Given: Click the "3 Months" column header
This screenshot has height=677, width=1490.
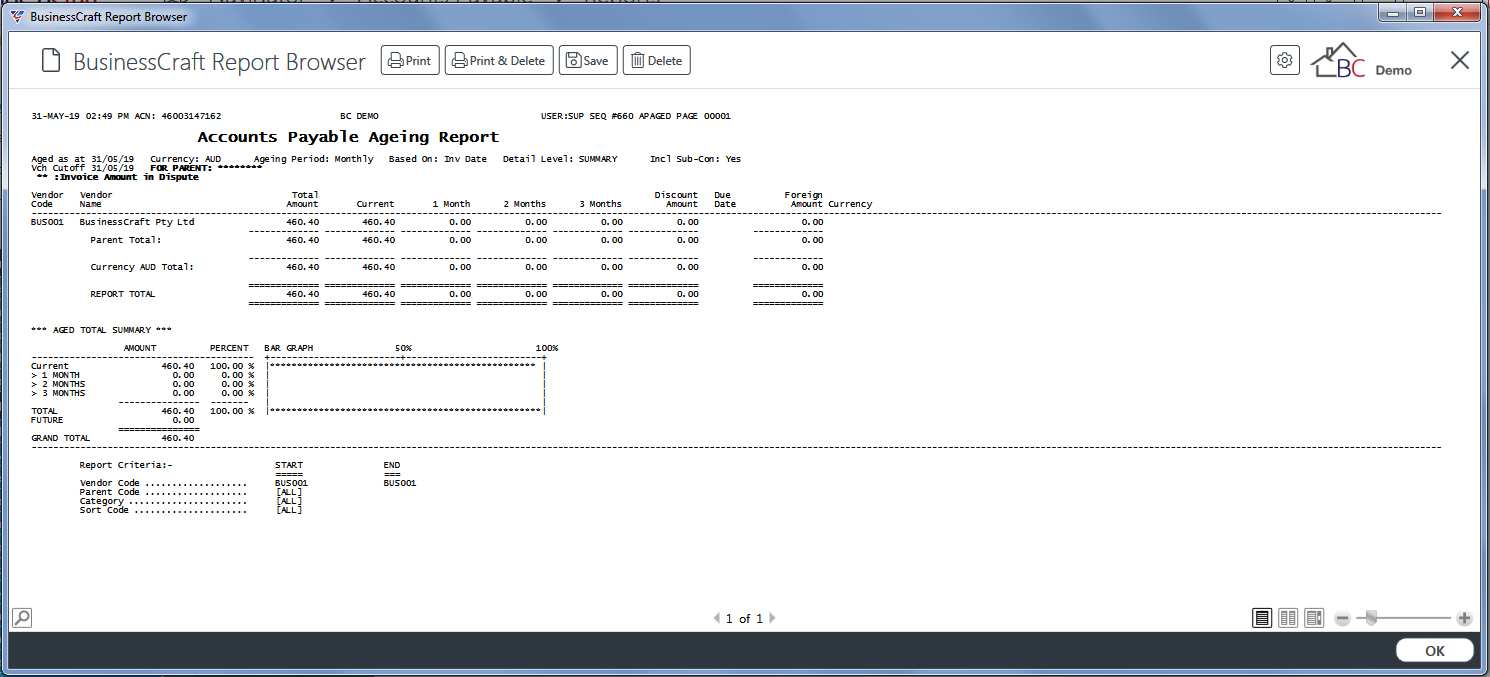Looking at the screenshot, I should (x=600, y=204).
